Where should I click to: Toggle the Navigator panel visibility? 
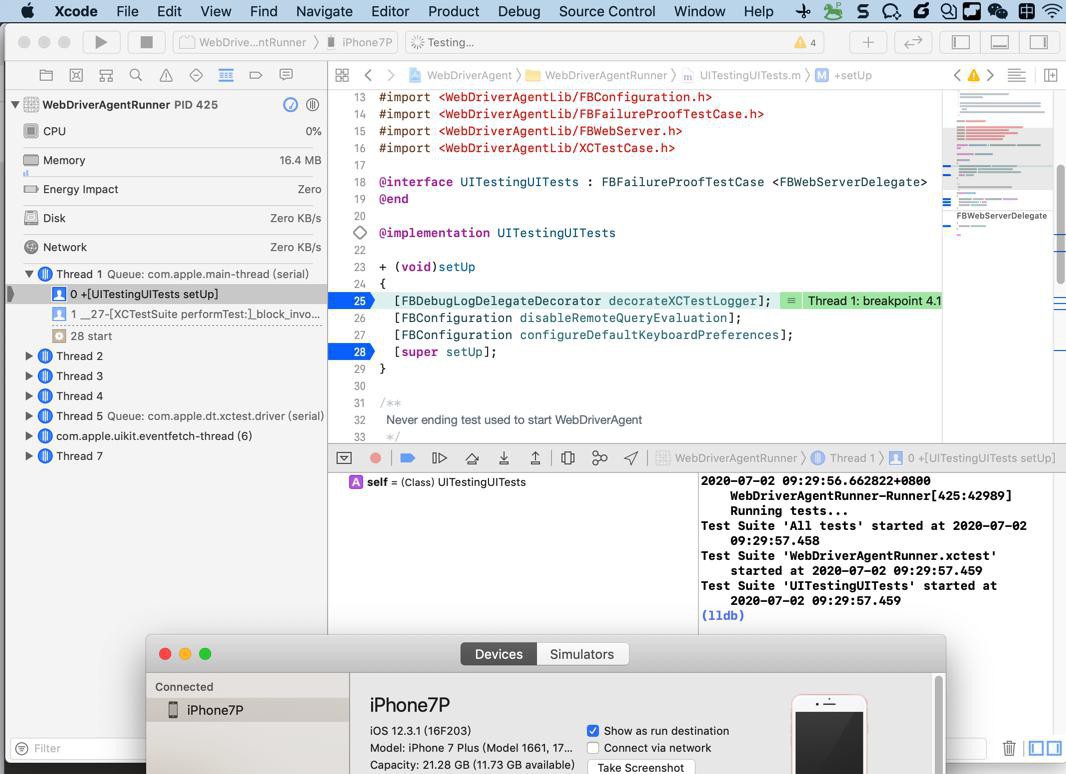pos(961,42)
